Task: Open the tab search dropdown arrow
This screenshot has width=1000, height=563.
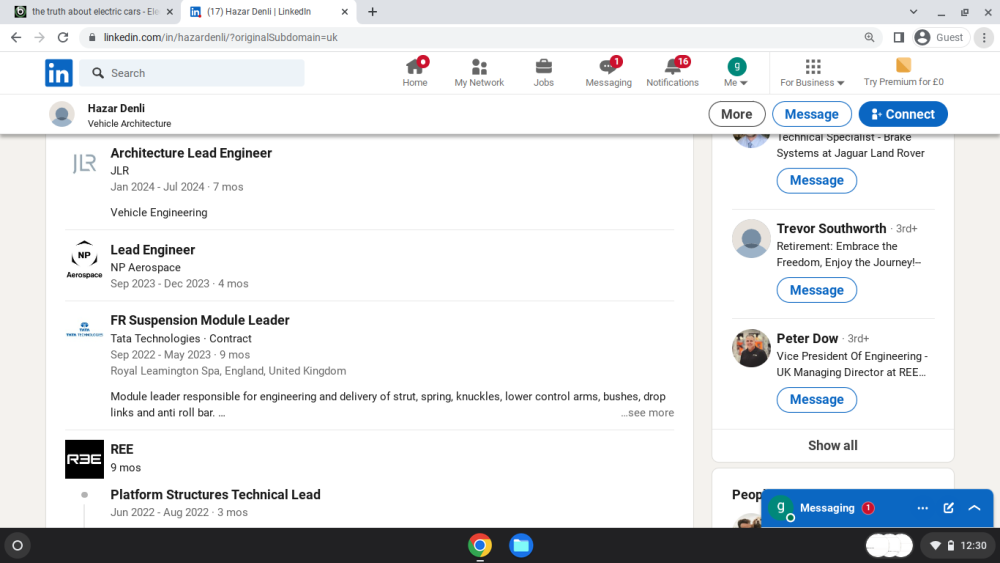Action: 913,11
